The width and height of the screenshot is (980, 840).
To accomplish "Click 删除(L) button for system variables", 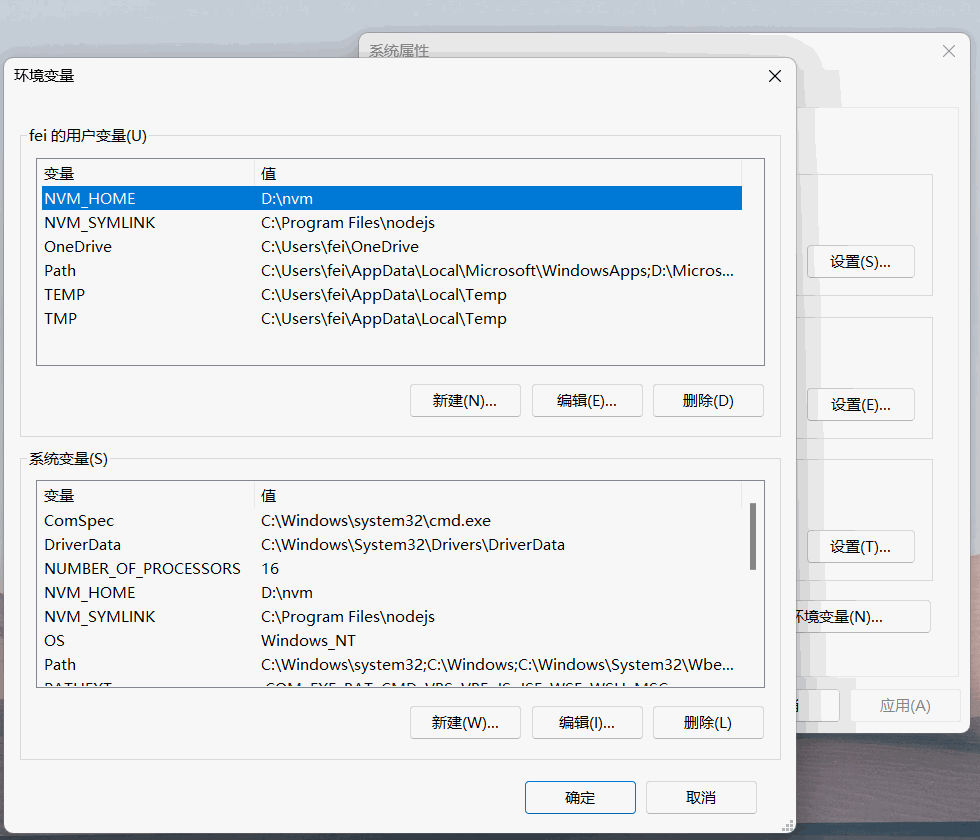I will pyautogui.click(x=708, y=722).
